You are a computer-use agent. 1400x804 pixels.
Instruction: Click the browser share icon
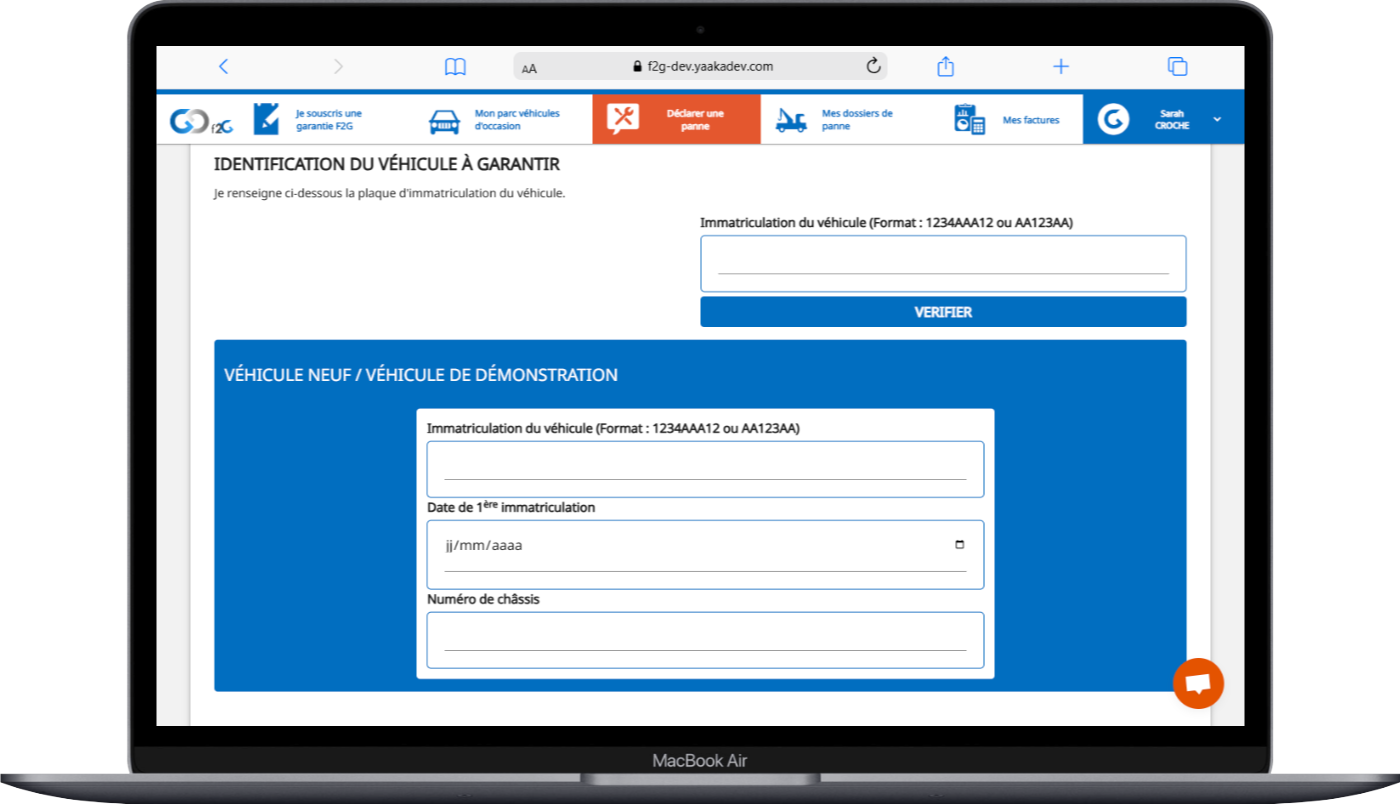tap(945, 67)
